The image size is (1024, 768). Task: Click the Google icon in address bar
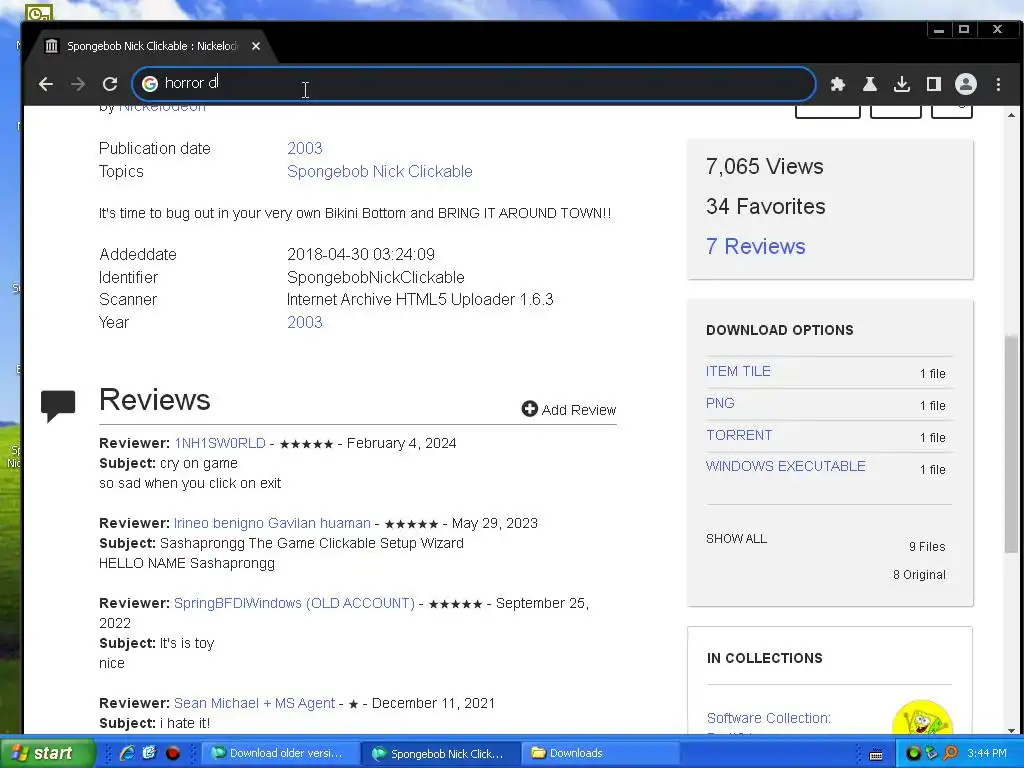pos(150,84)
